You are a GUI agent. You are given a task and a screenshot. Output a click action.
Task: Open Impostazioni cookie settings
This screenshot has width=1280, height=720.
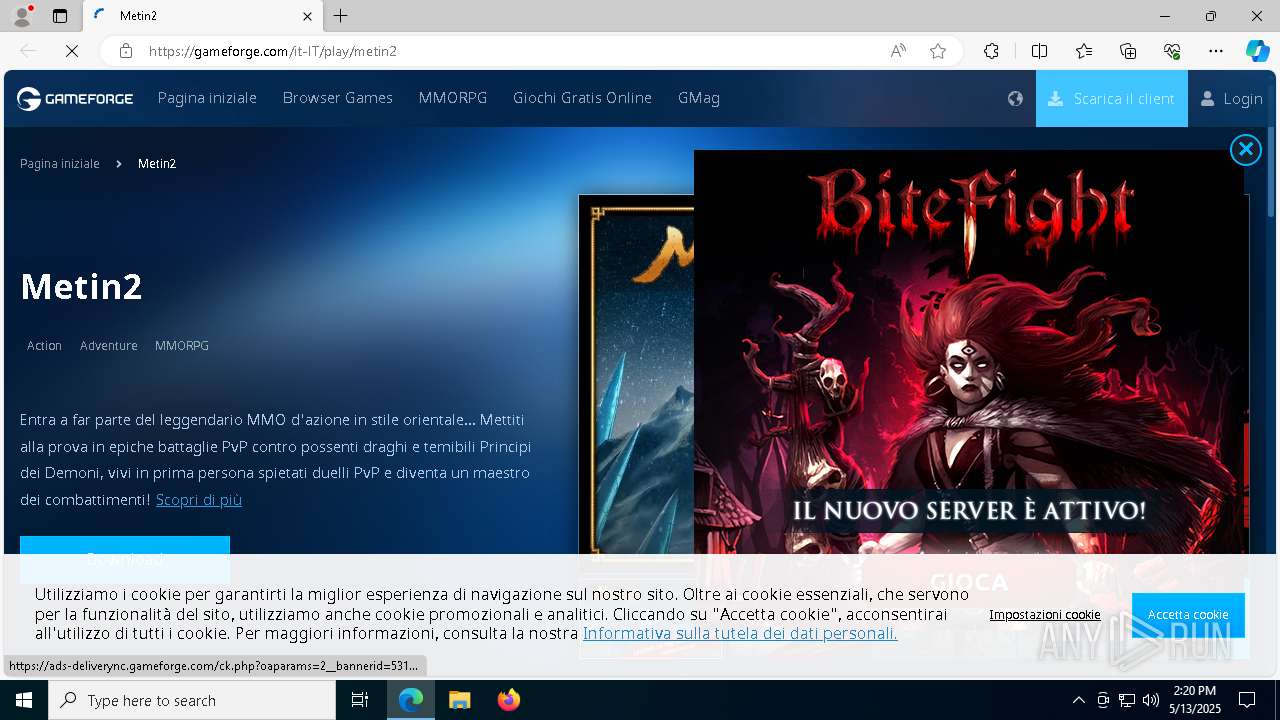pyautogui.click(x=1045, y=615)
